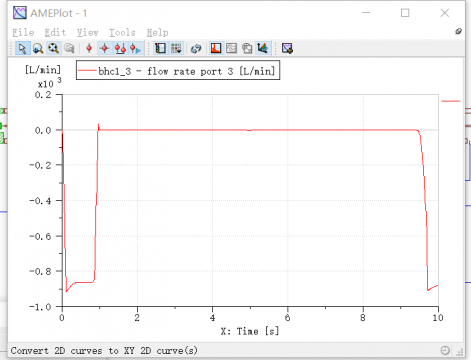
Task: Click the zoom-to-fit magnifier icon
Action: pyautogui.click(x=53, y=49)
